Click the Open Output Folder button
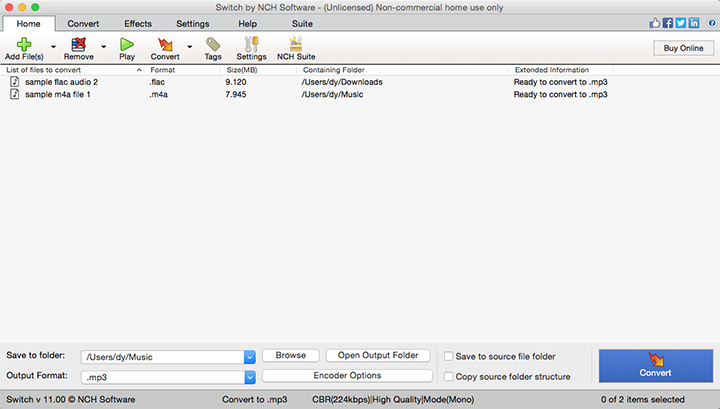The width and height of the screenshot is (720, 409). tap(378, 355)
